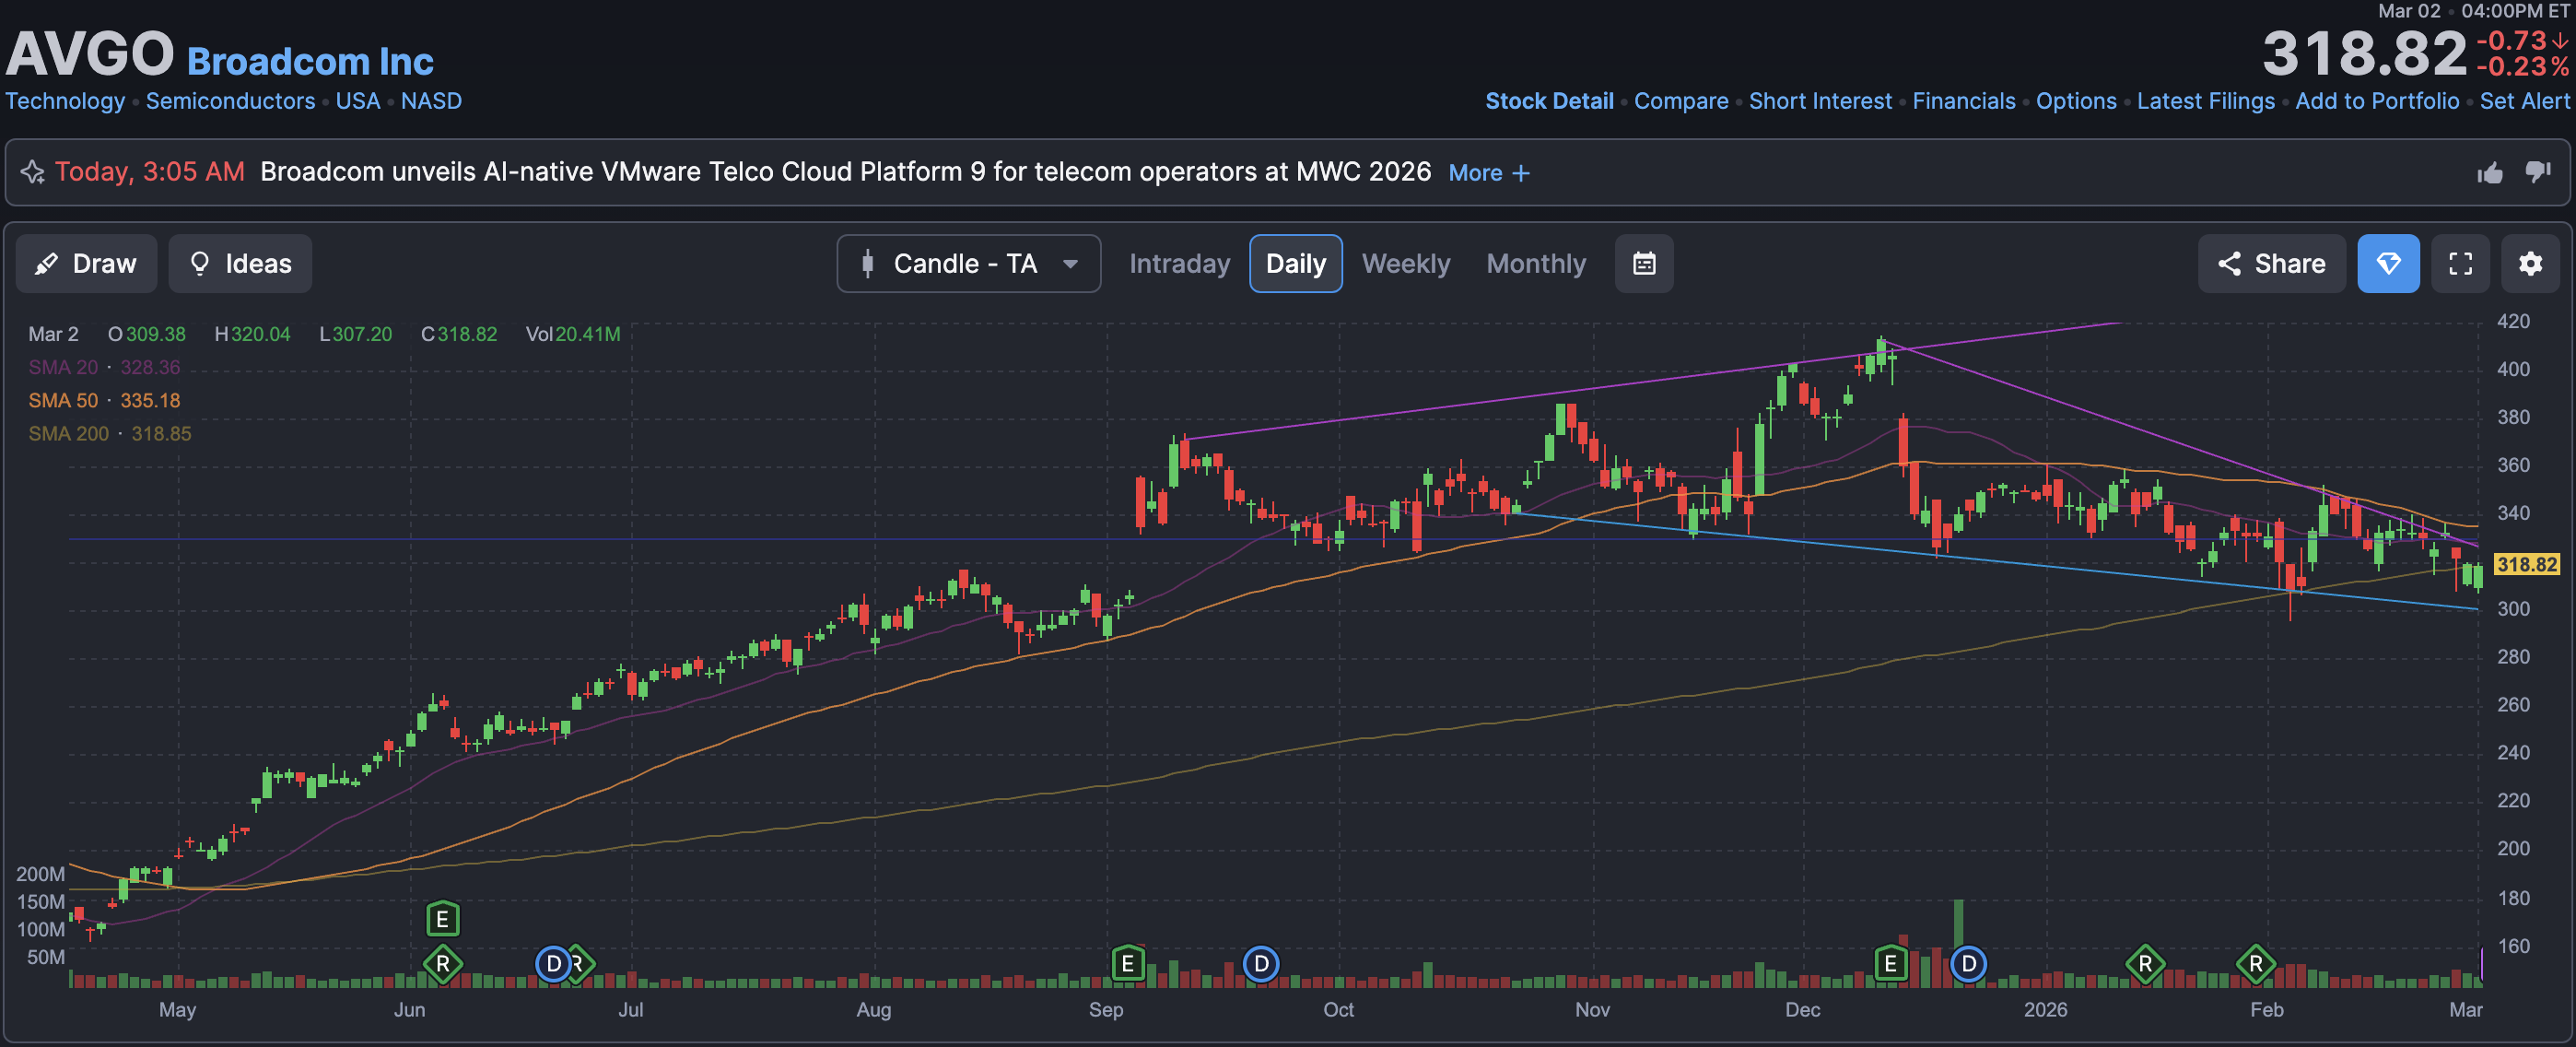
Task: Click the thumbs up icon on news
Action: click(2490, 173)
